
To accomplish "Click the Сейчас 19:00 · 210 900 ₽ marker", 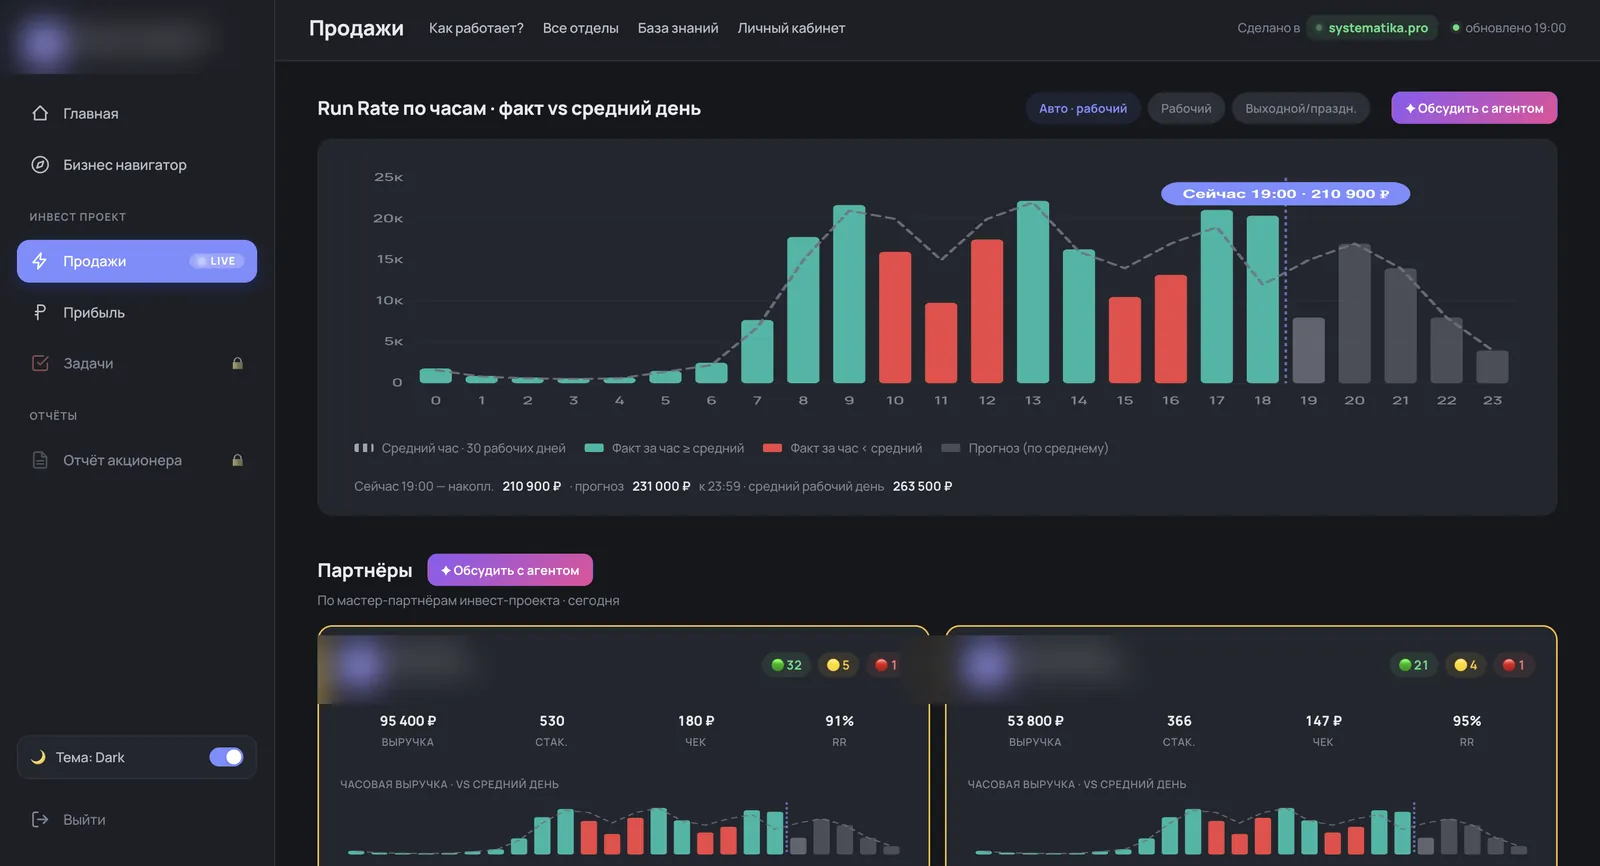I will 1285,194.
